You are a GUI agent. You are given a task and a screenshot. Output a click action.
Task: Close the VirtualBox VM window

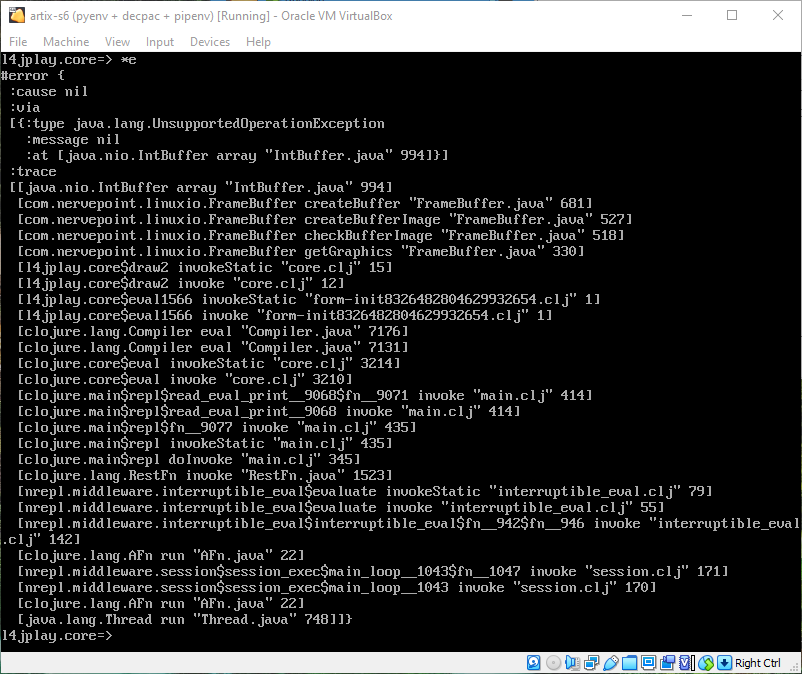(x=778, y=15)
